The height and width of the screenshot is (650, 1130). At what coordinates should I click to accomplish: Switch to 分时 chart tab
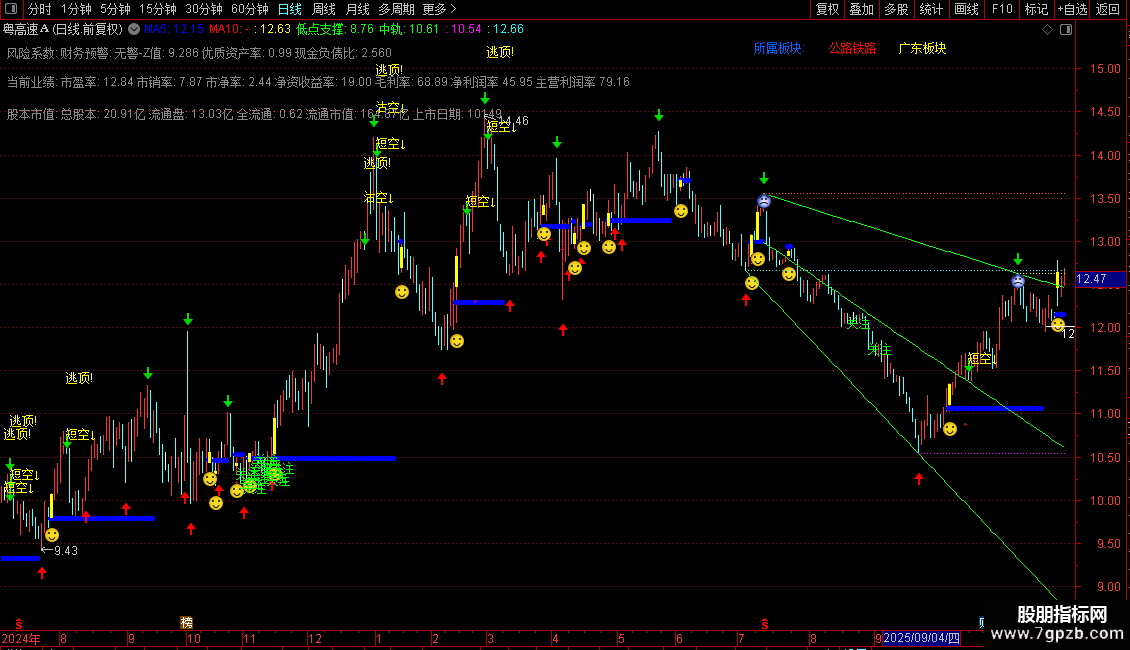tap(39, 9)
